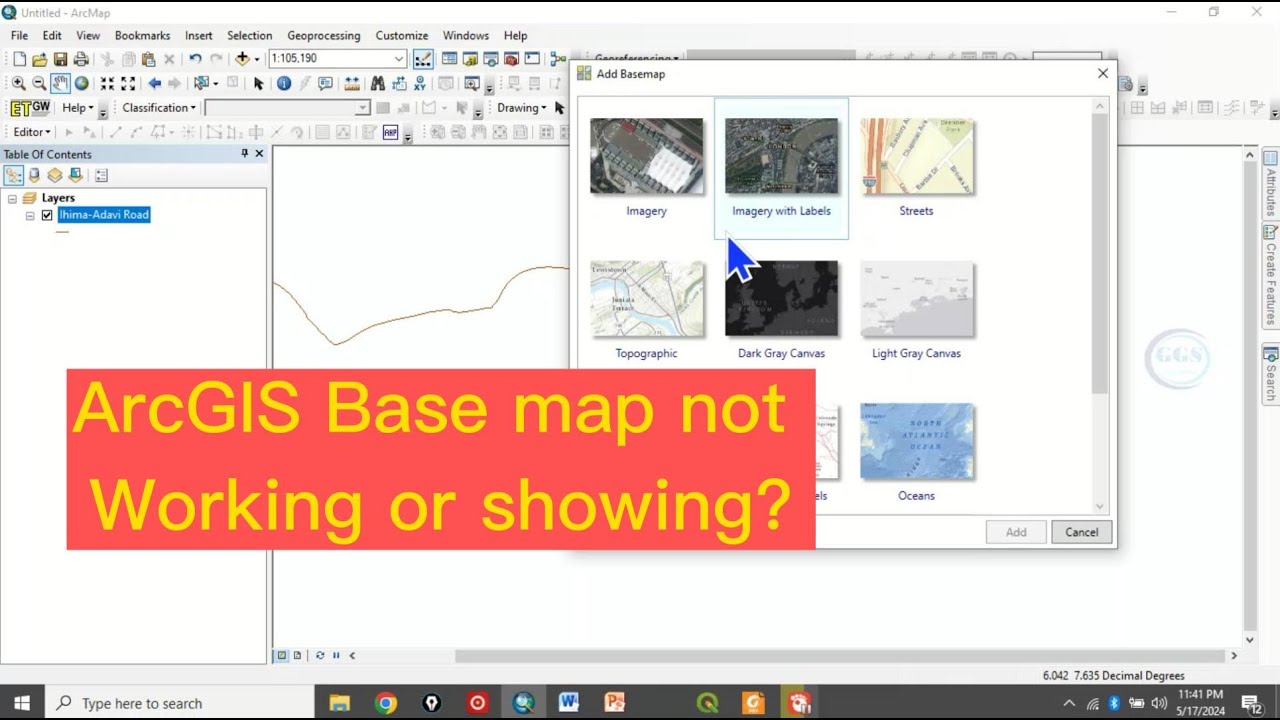Screen dimensions: 1280x720
Task: Click Cancel in Add Basemap dialog
Action: pyautogui.click(x=1081, y=532)
